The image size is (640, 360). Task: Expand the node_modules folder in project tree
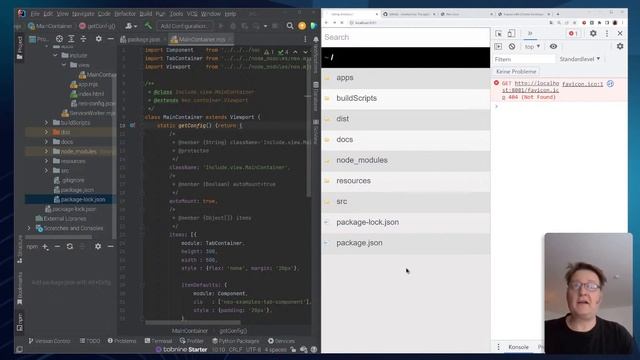(x=46, y=151)
